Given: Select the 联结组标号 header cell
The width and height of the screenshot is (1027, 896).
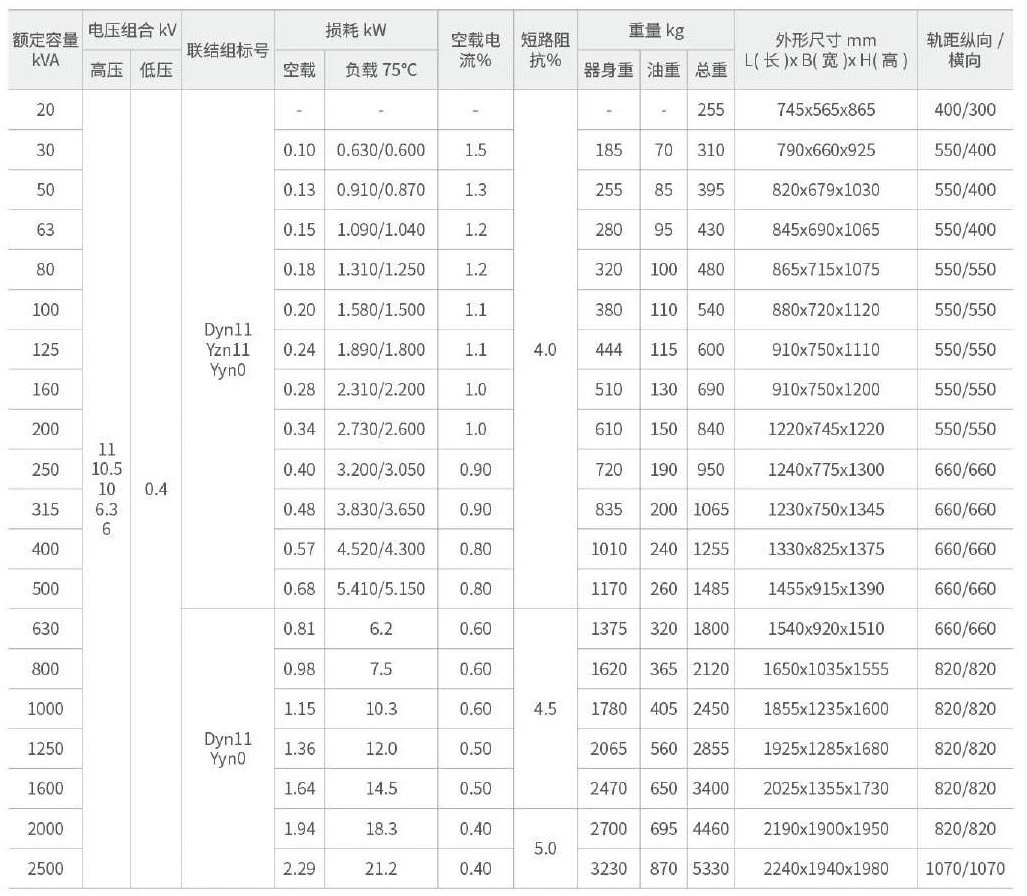Looking at the screenshot, I should click(x=228, y=50).
